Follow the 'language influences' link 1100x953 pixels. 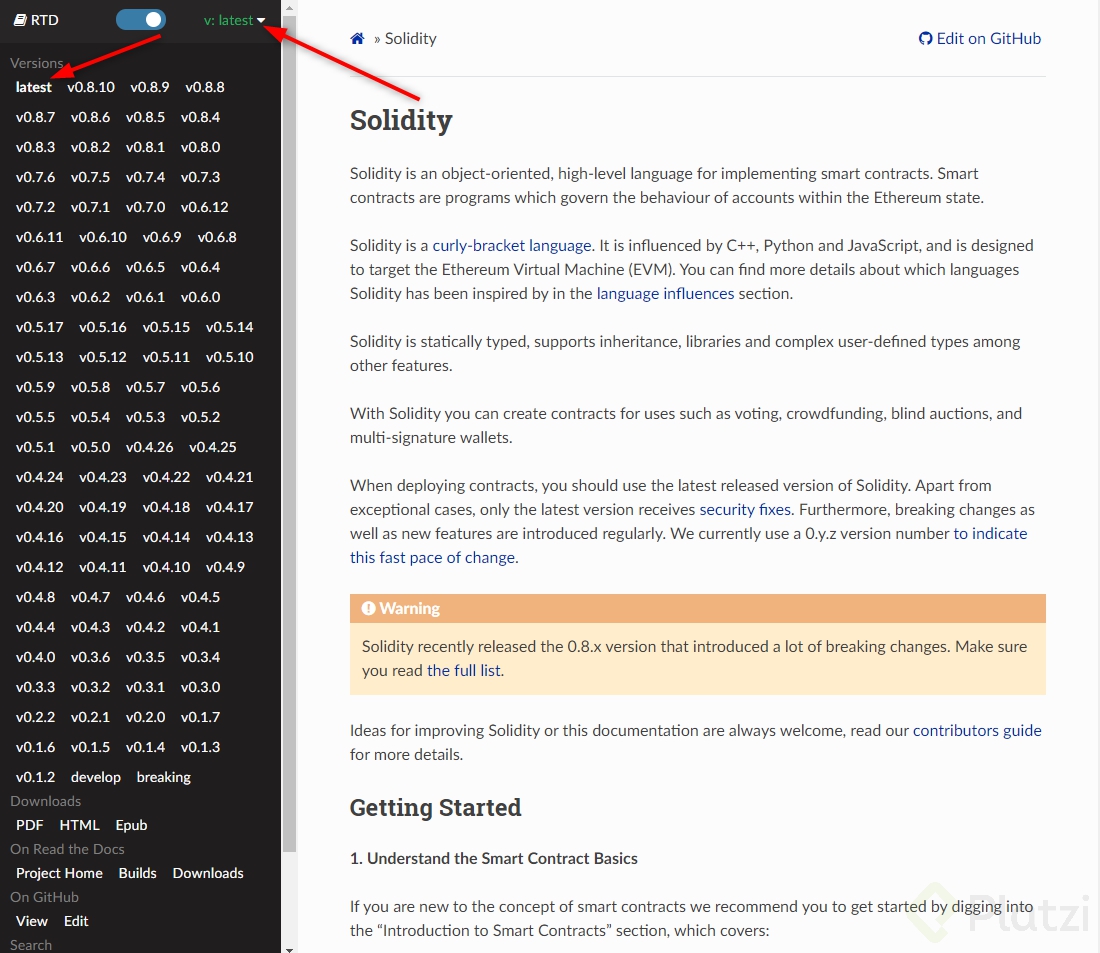coord(665,293)
